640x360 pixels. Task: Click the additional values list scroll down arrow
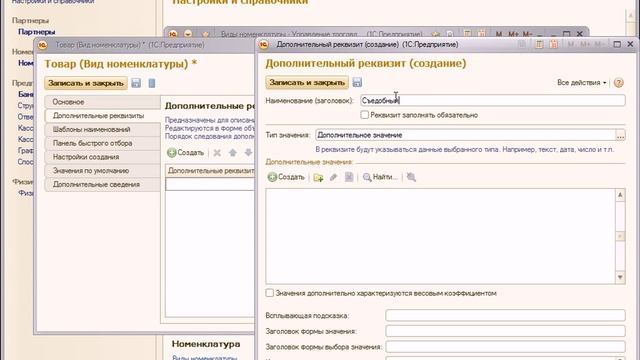click(x=620, y=278)
